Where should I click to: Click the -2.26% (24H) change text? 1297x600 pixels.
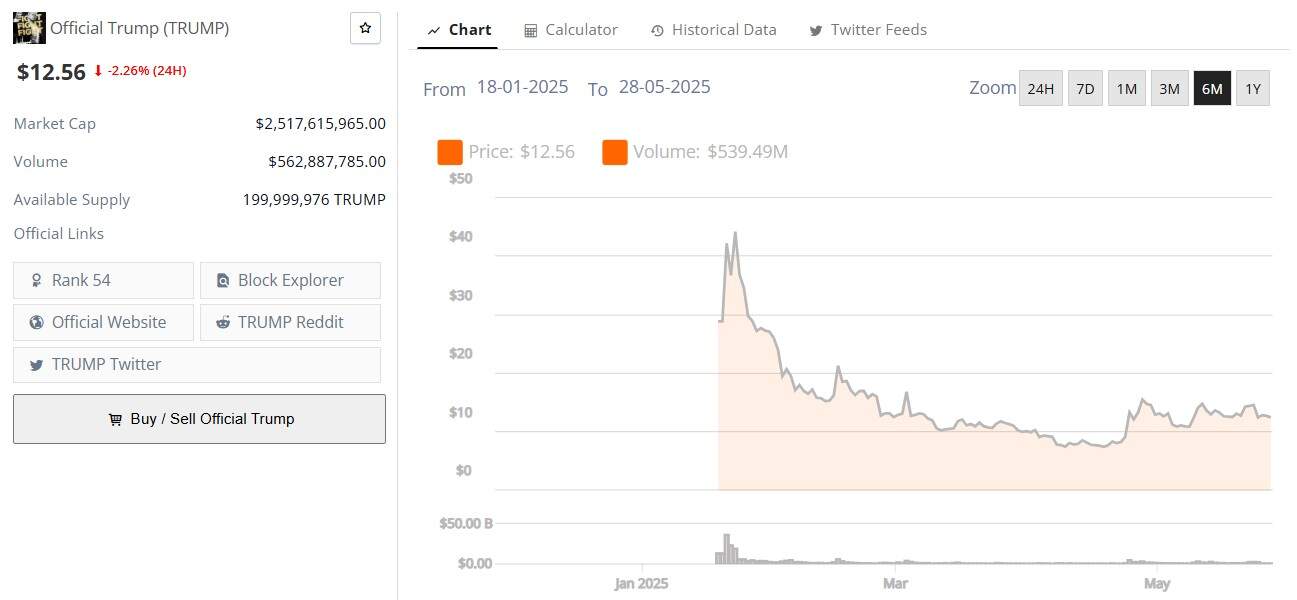tap(147, 71)
